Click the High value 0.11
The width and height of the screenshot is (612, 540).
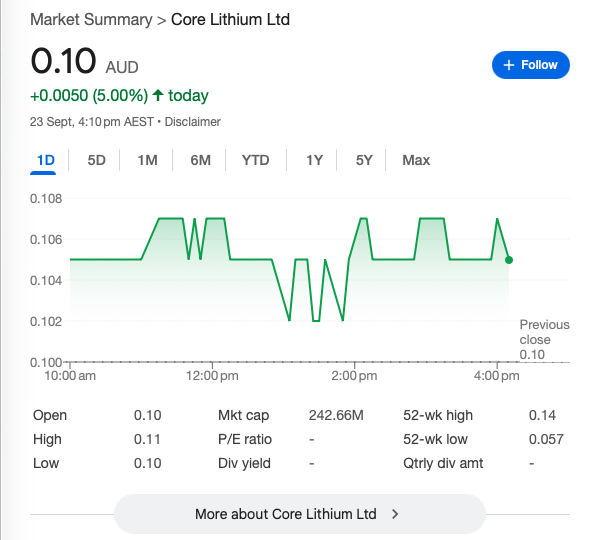[147, 439]
